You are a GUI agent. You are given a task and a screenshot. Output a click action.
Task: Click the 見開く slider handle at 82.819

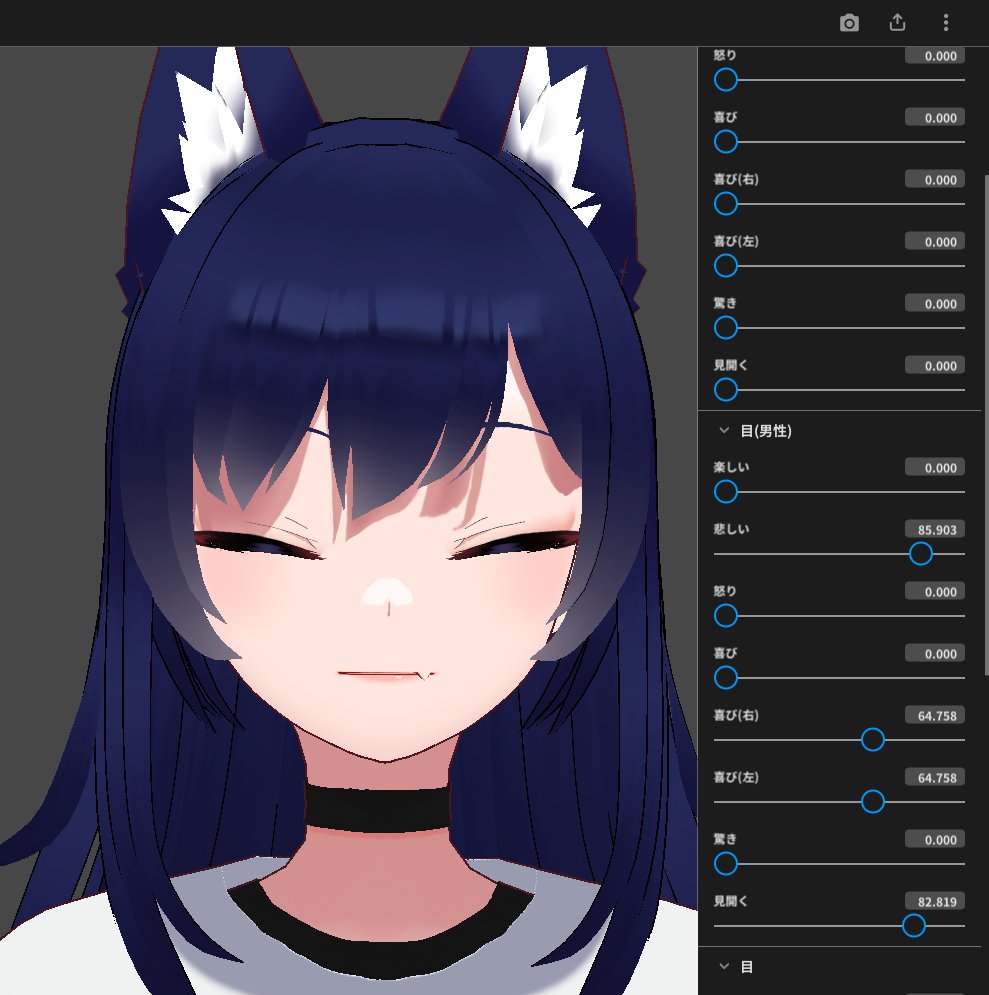pyautogui.click(x=914, y=925)
